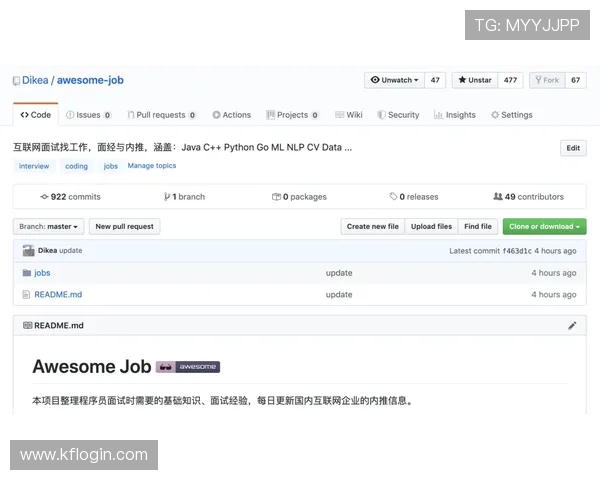Open the 49 contributors stat

(x=528, y=197)
